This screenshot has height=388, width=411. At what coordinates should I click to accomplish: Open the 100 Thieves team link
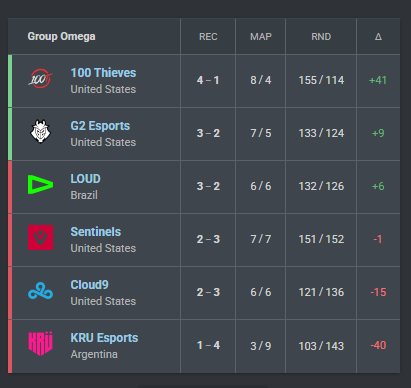[103, 73]
